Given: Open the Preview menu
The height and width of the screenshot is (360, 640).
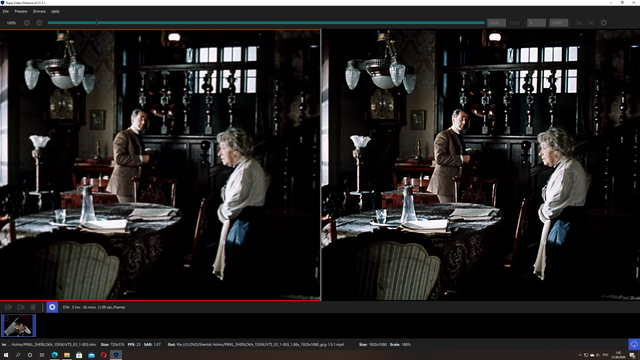Looking at the screenshot, I should pyautogui.click(x=21, y=11).
